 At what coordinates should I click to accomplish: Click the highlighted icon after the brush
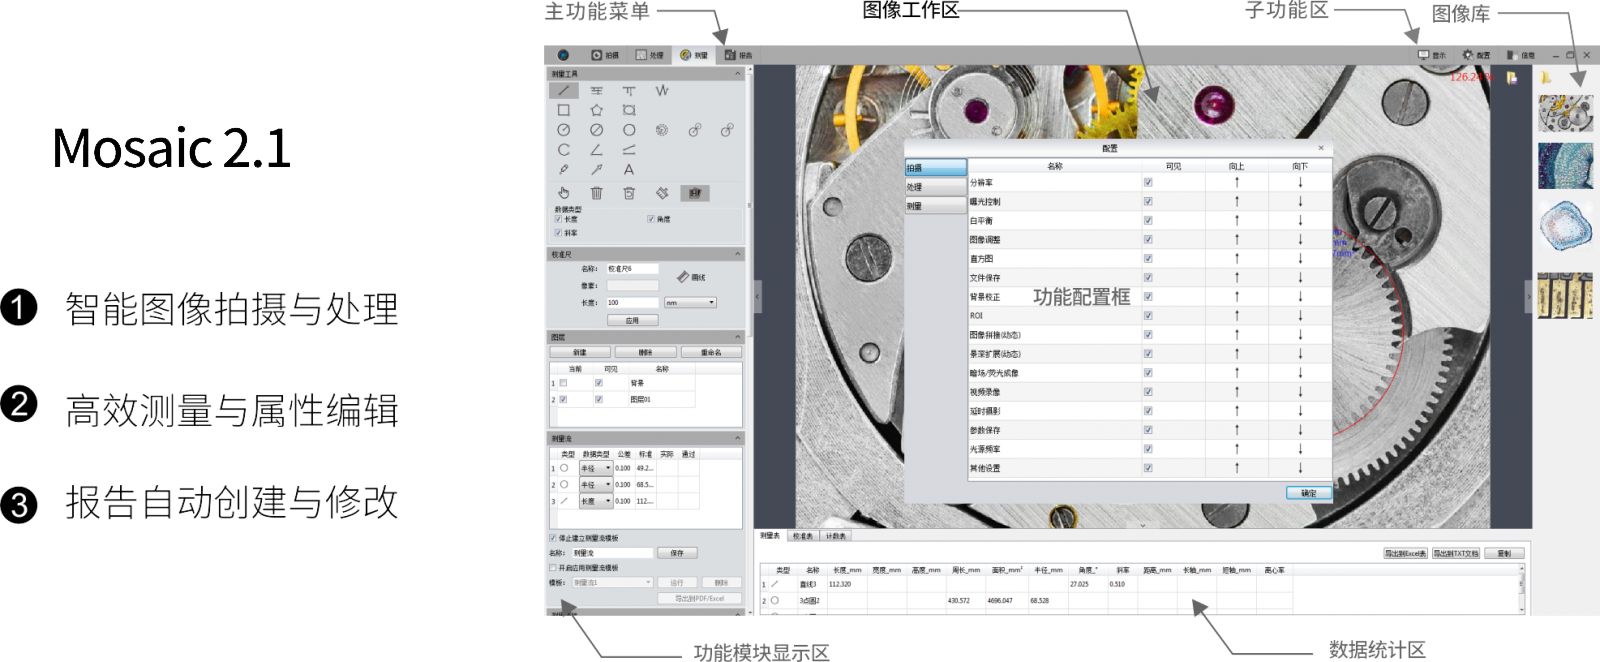pos(695,193)
